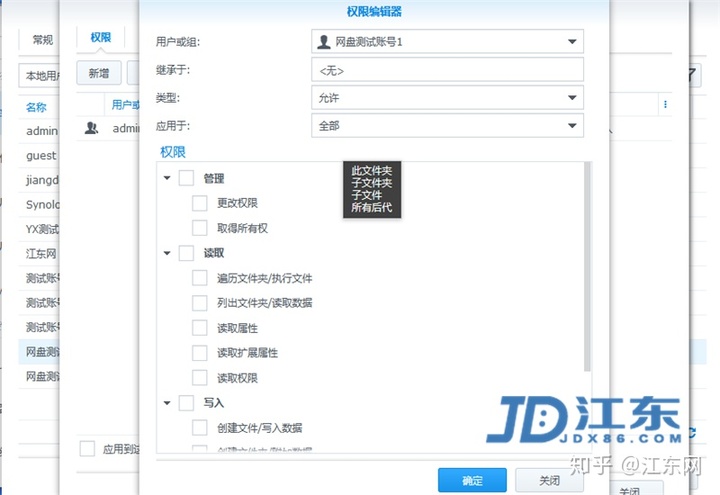Click the 关闭 button in the permission editor
This screenshot has width=720, height=495.
tap(549, 480)
